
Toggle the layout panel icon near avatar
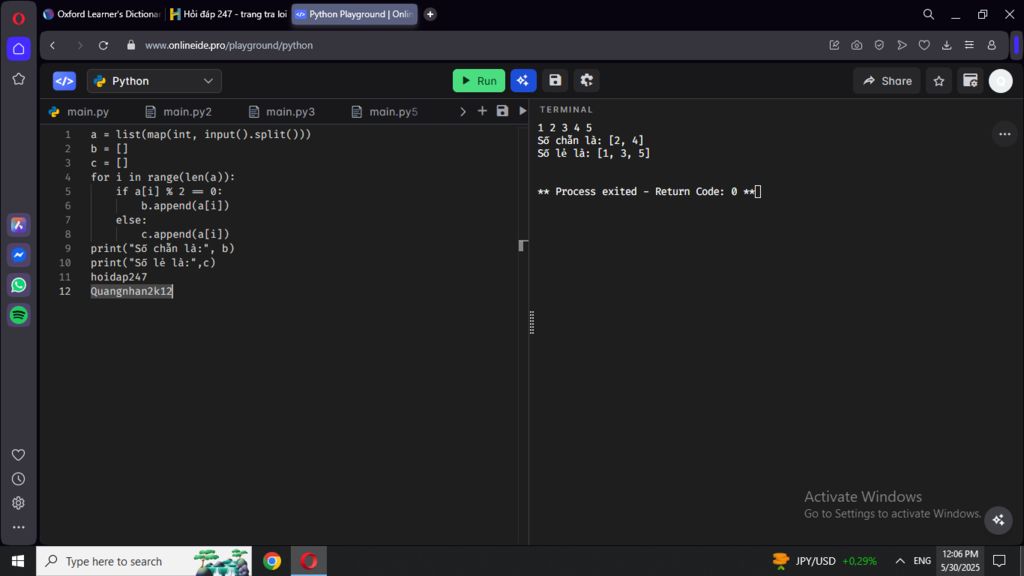[969, 81]
